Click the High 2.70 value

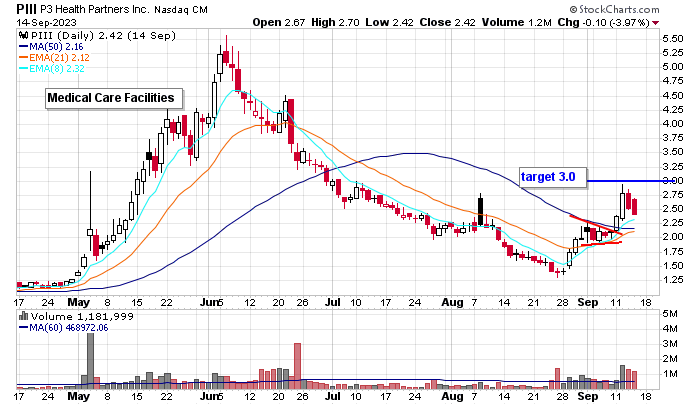click(335, 22)
